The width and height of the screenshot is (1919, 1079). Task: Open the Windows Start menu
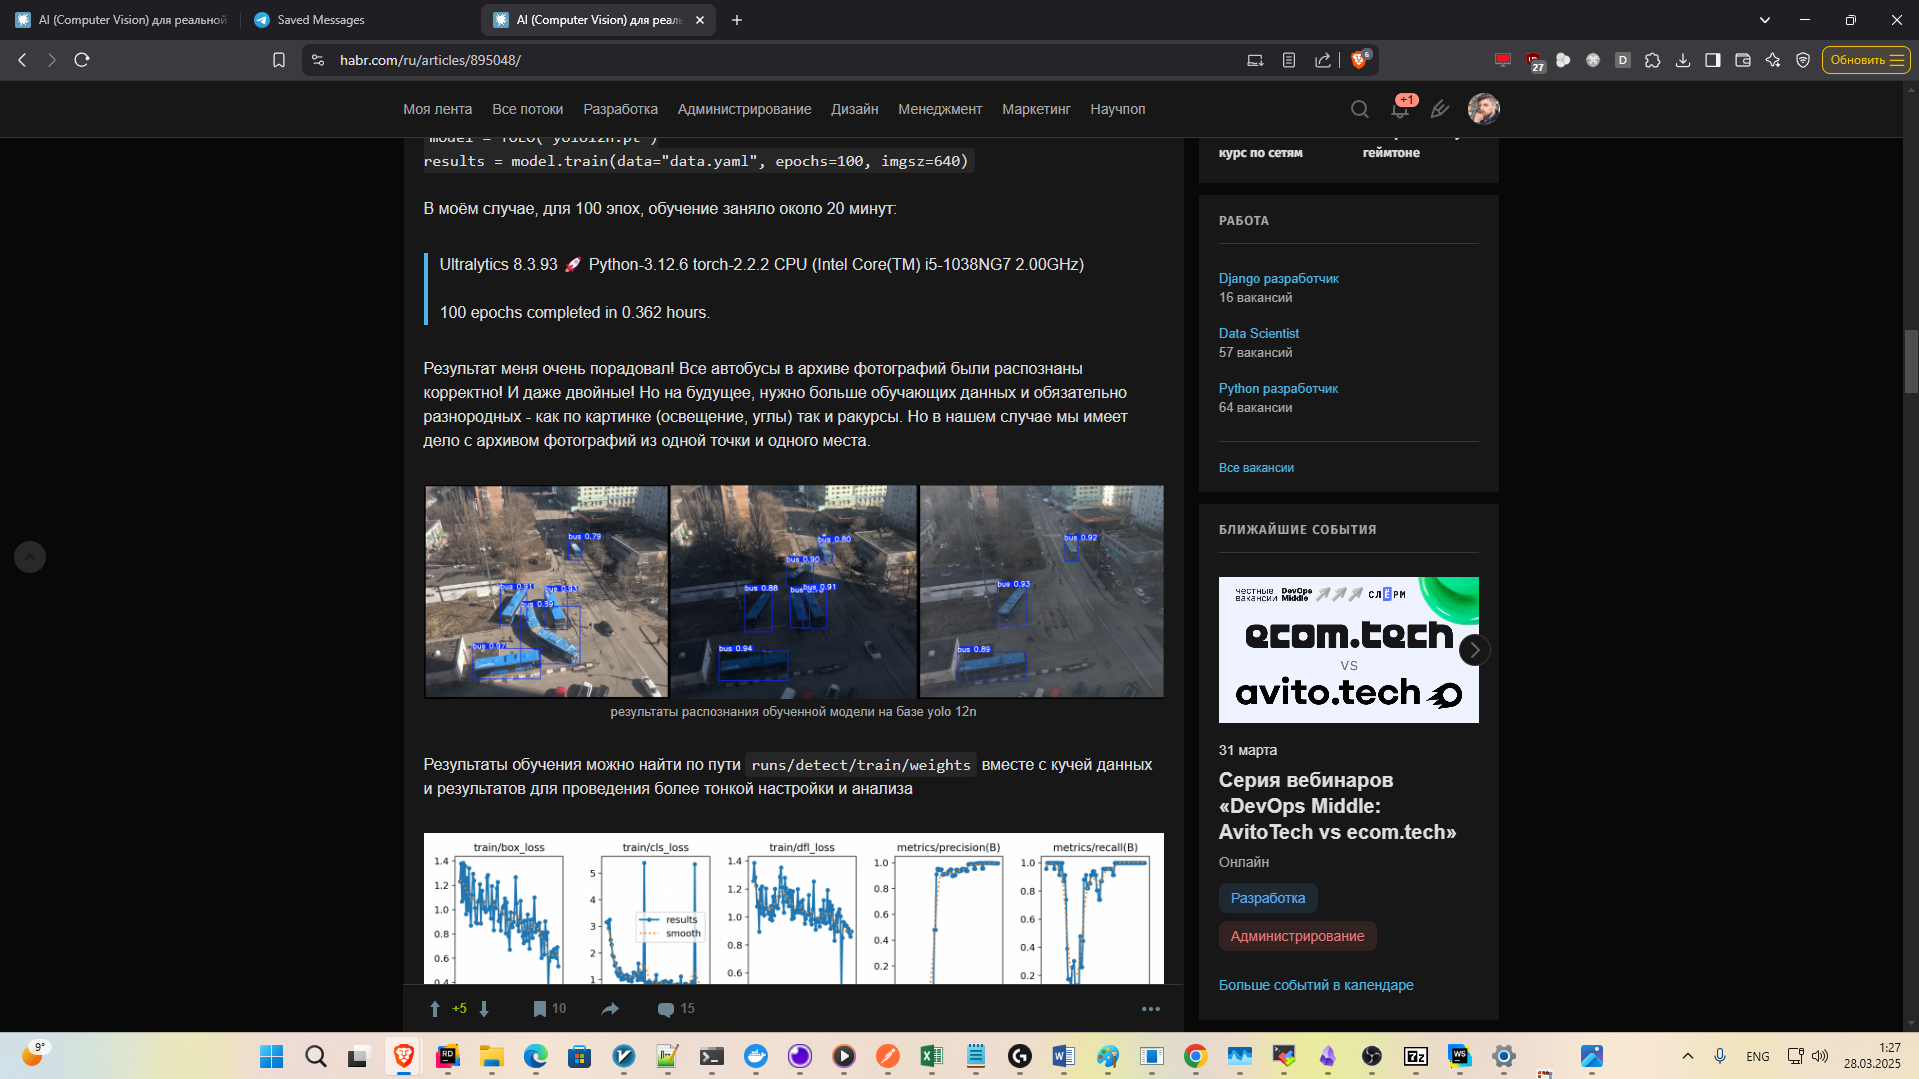point(271,1056)
